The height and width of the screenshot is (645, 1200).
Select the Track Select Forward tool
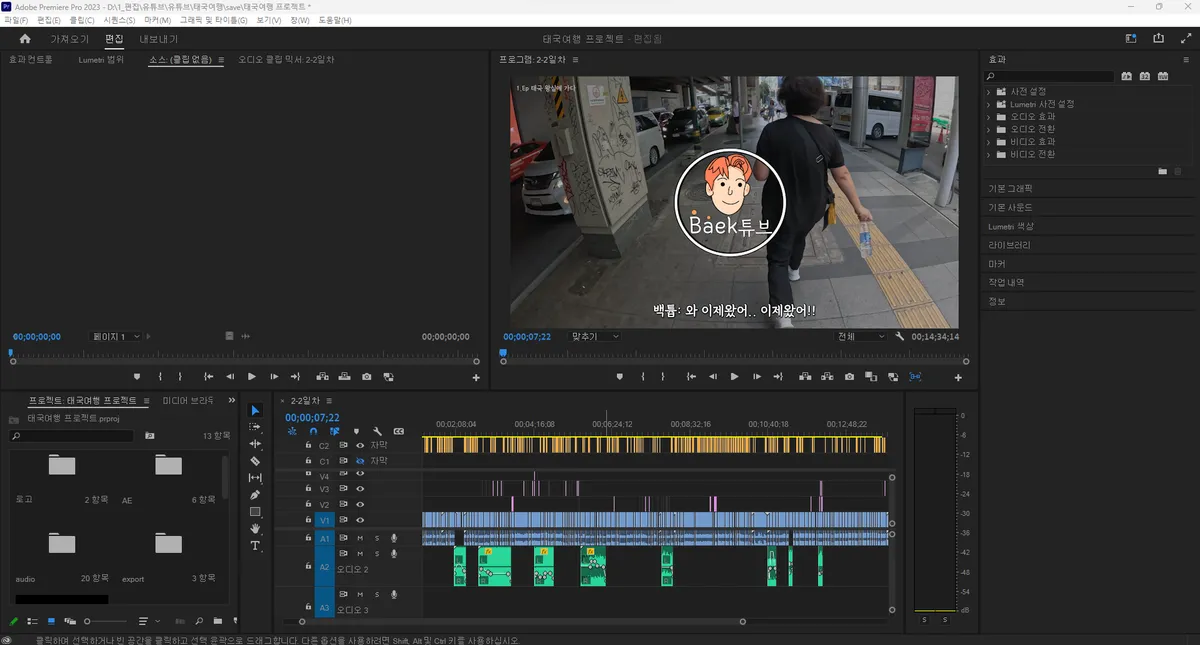pyautogui.click(x=255, y=427)
